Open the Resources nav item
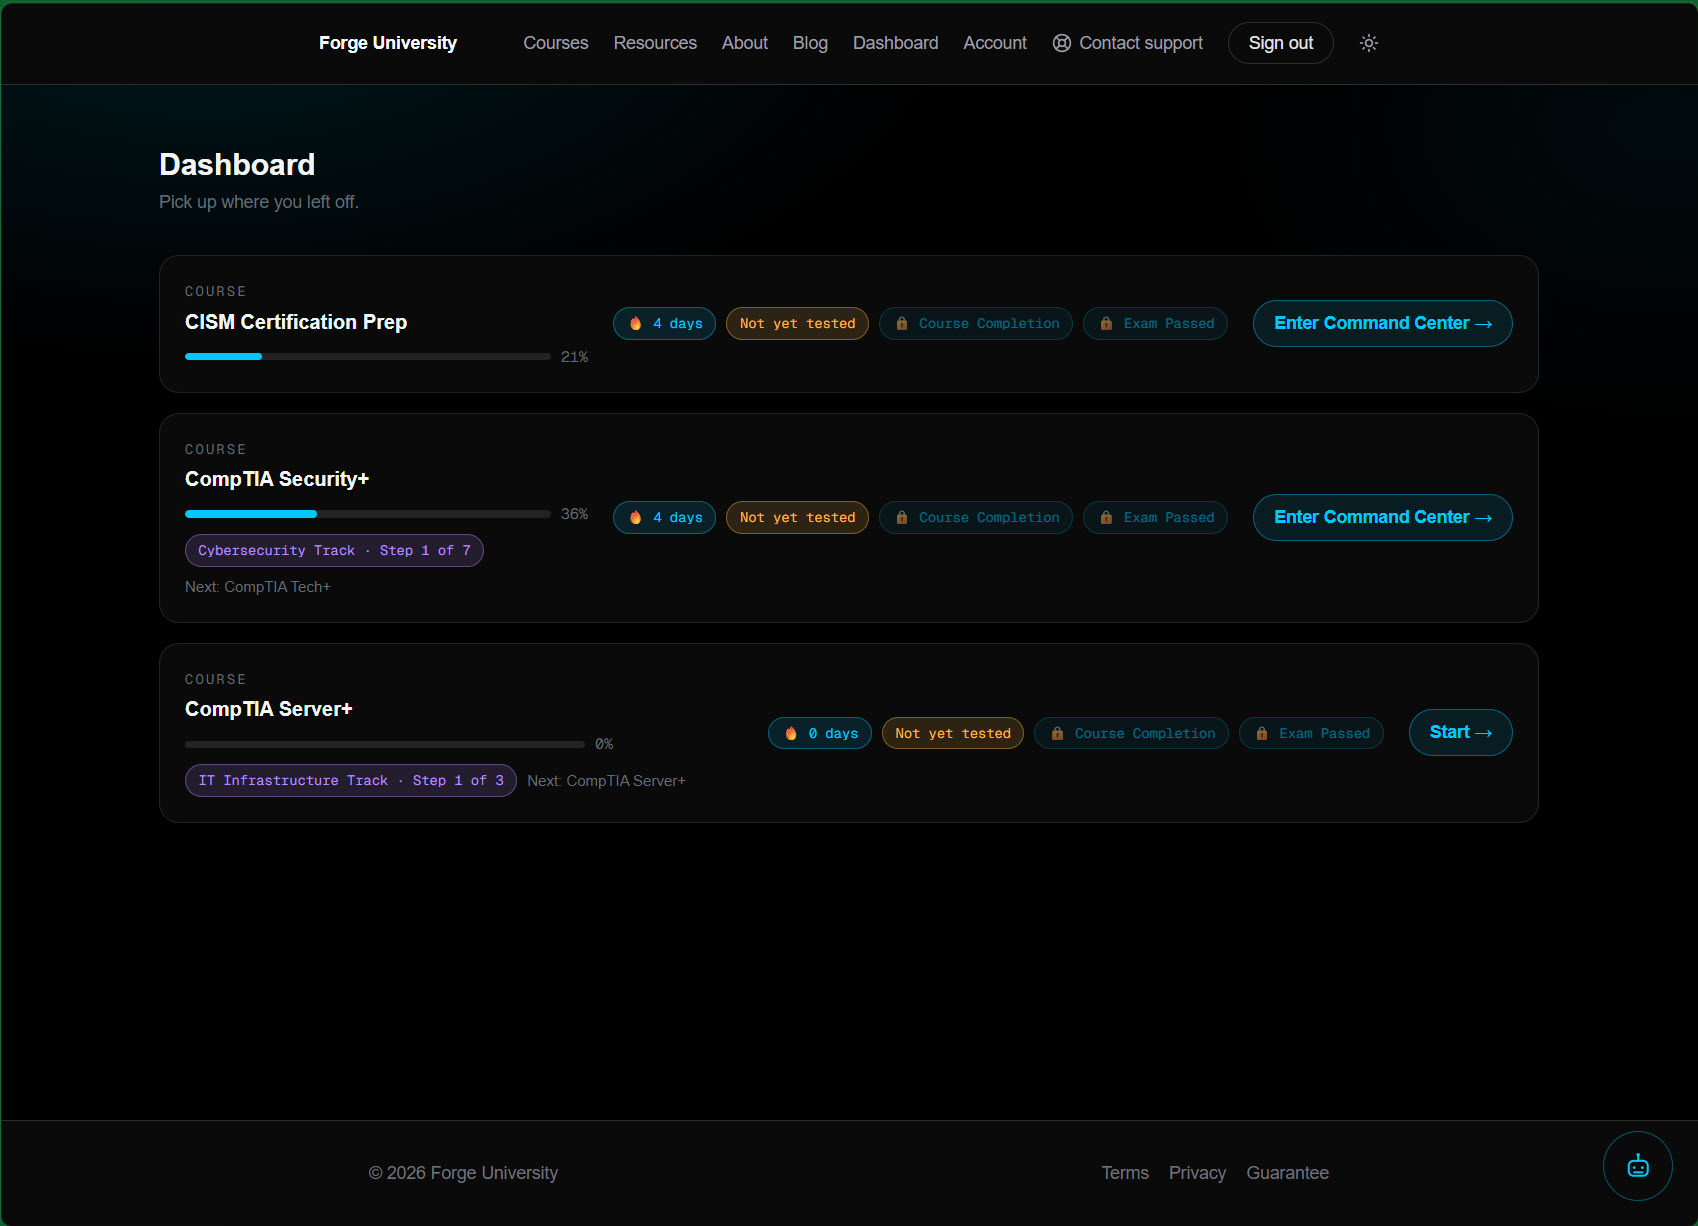1698x1226 pixels. 655,43
